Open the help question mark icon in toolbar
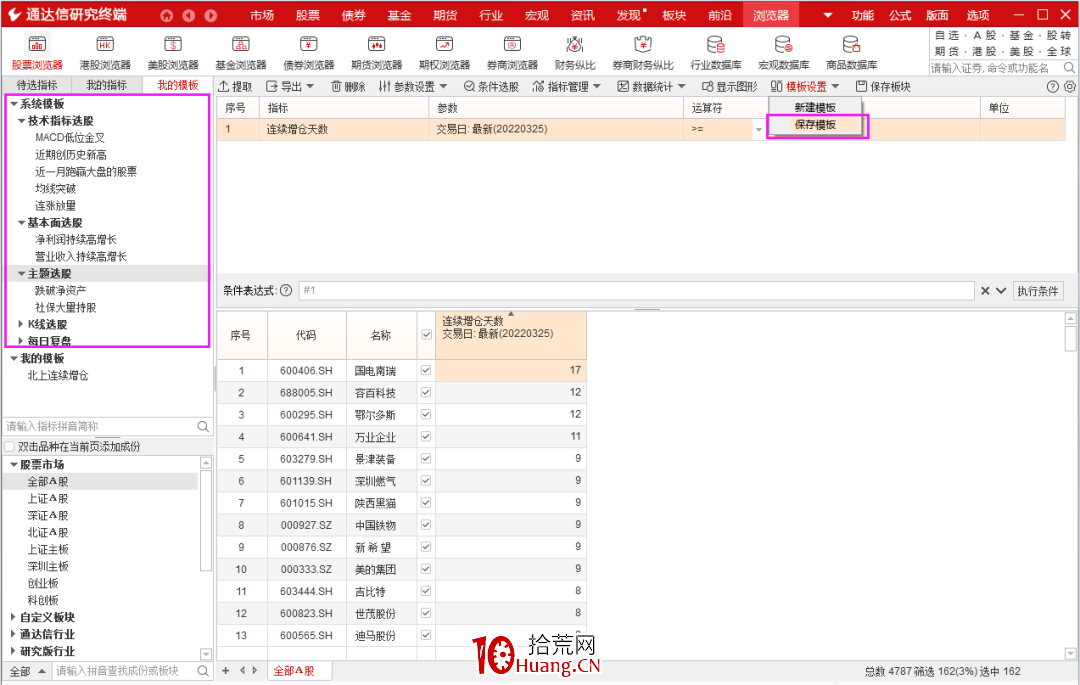1080x685 pixels. click(1052, 87)
